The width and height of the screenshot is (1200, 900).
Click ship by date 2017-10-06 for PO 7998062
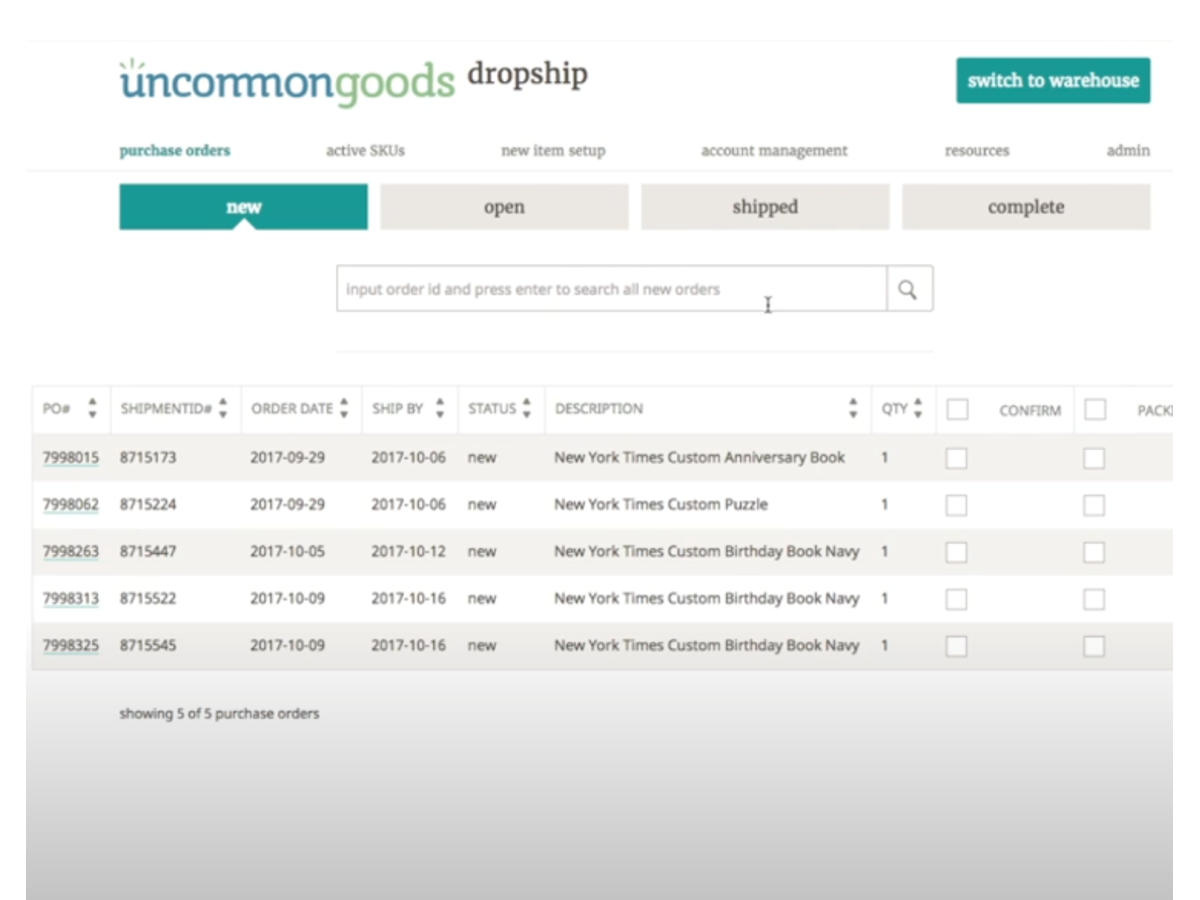(x=409, y=505)
